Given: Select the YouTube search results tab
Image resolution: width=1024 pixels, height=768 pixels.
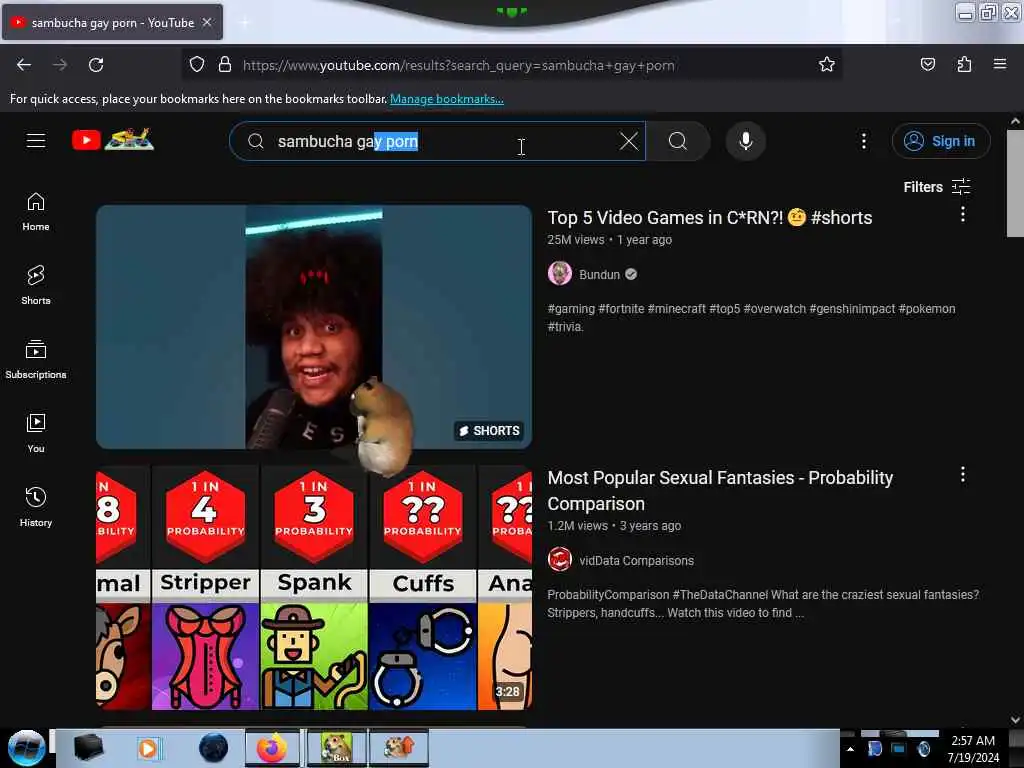Looking at the screenshot, I should [x=112, y=22].
